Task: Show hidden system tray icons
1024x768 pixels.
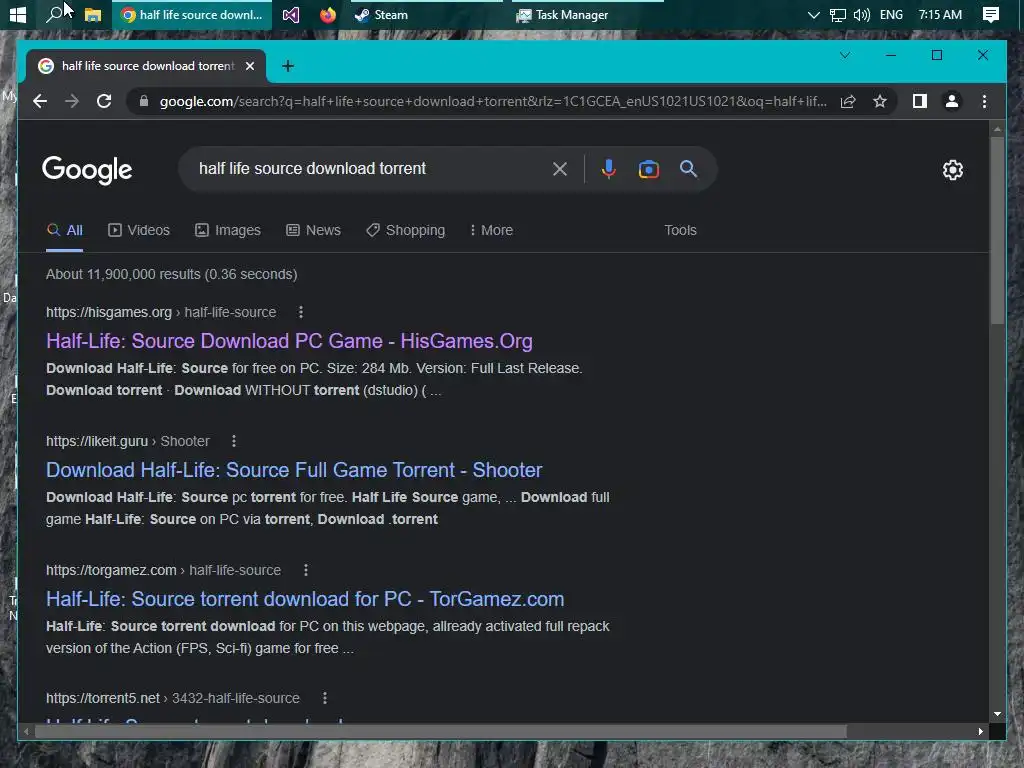Action: (x=813, y=14)
